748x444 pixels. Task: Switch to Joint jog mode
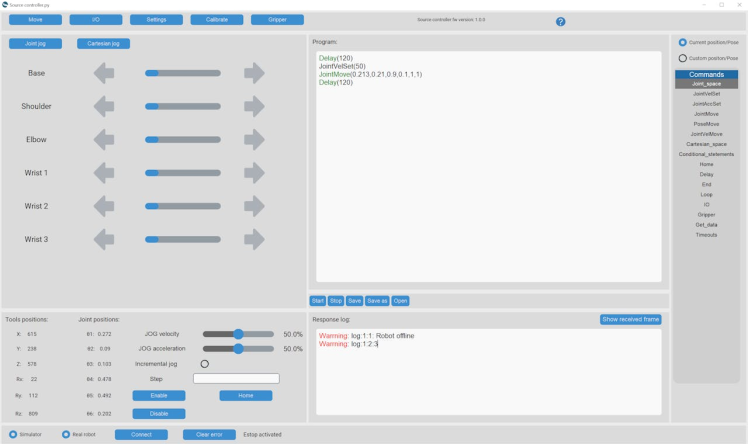pyautogui.click(x=35, y=43)
